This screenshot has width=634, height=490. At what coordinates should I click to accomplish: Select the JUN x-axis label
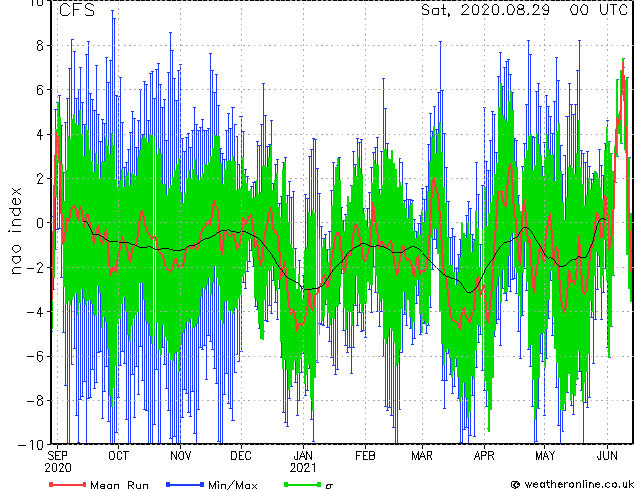point(607,456)
